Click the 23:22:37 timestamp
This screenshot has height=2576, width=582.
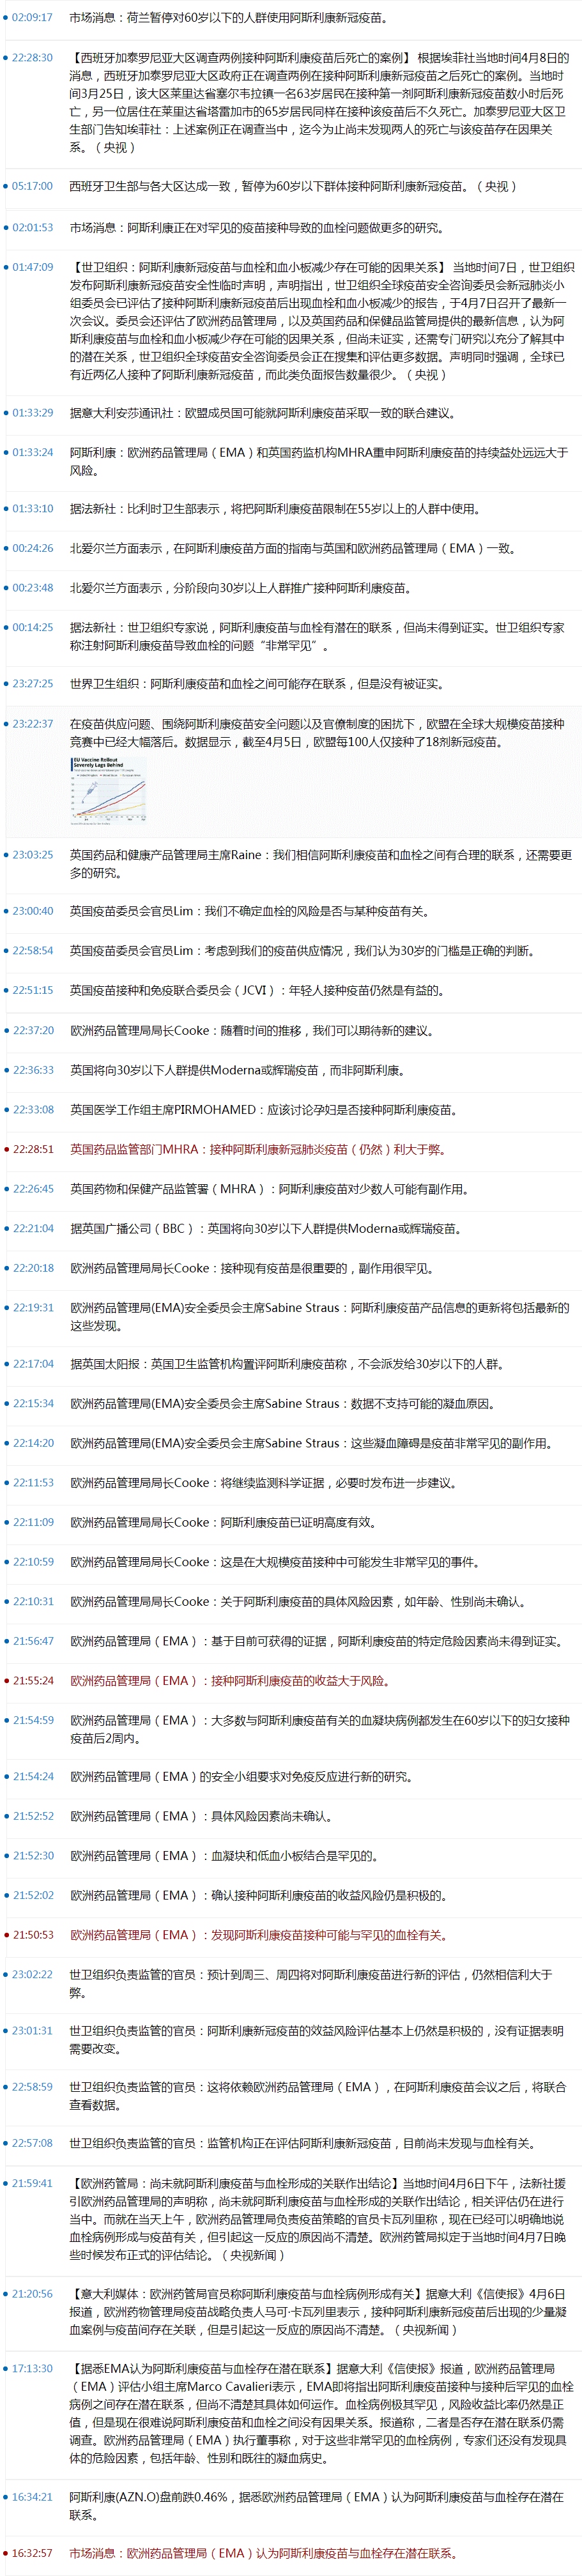[33, 723]
